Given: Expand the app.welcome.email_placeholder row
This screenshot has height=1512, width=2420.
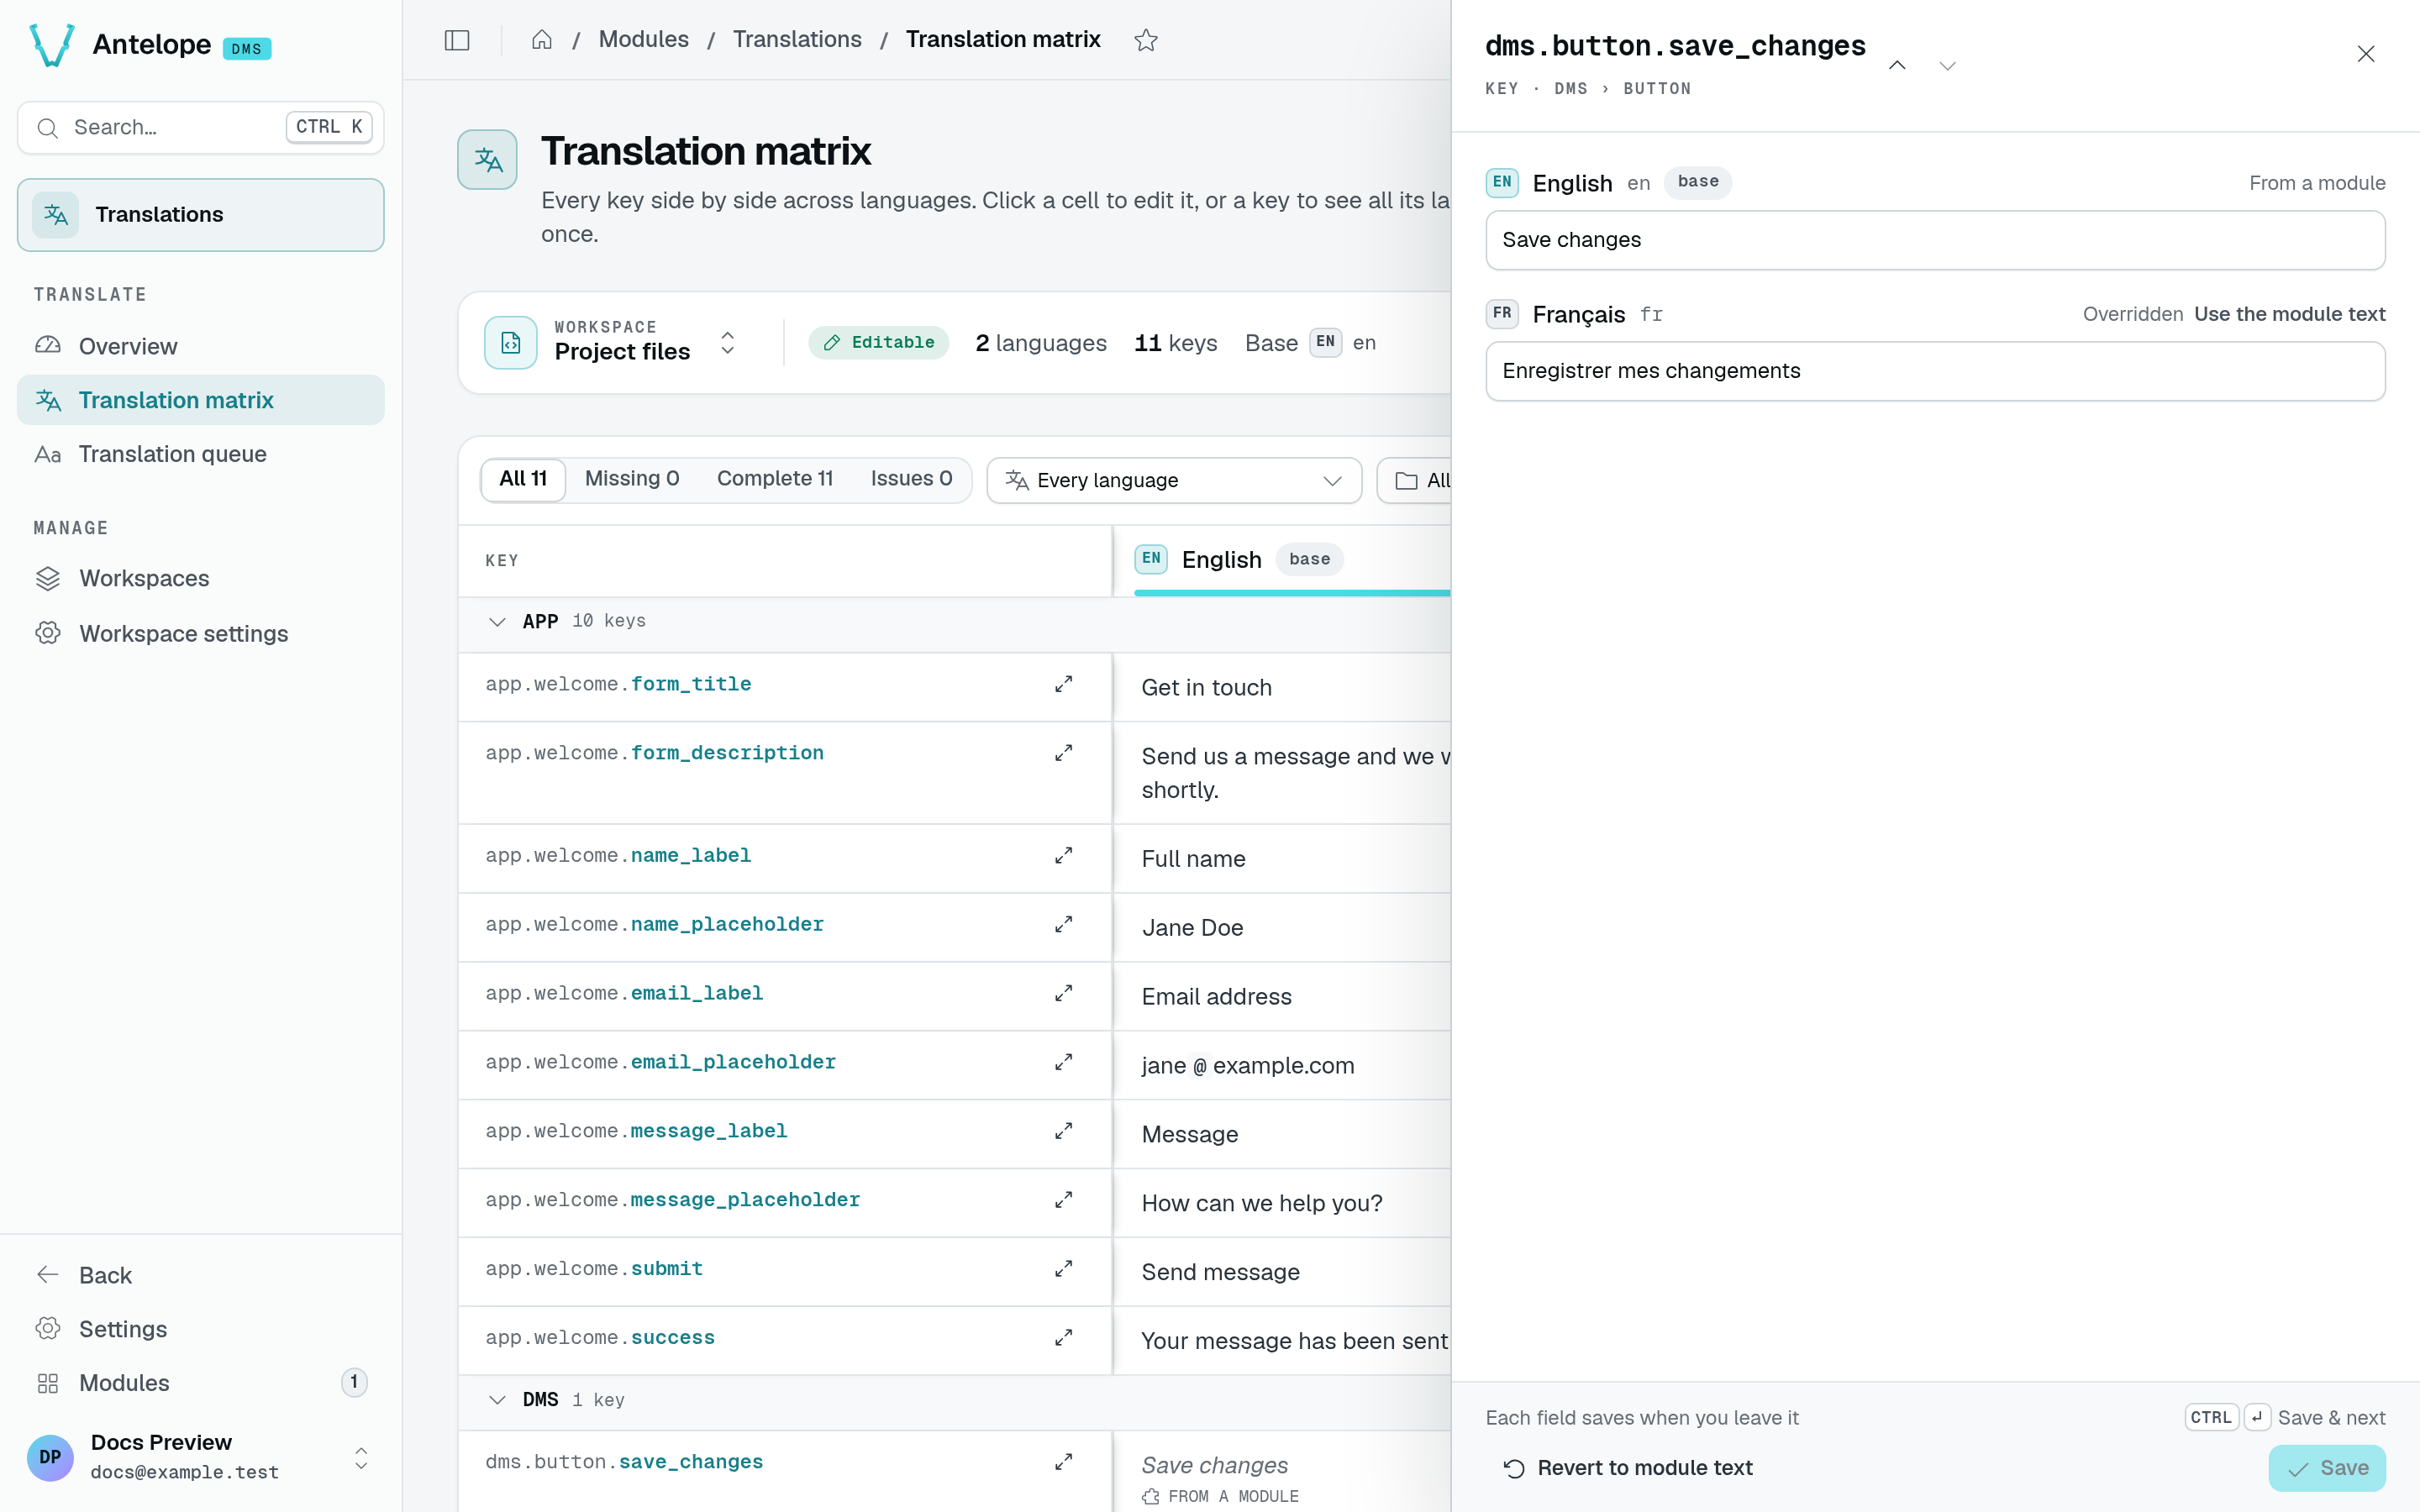Looking at the screenshot, I should pyautogui.click(x=1063, y=1062).
